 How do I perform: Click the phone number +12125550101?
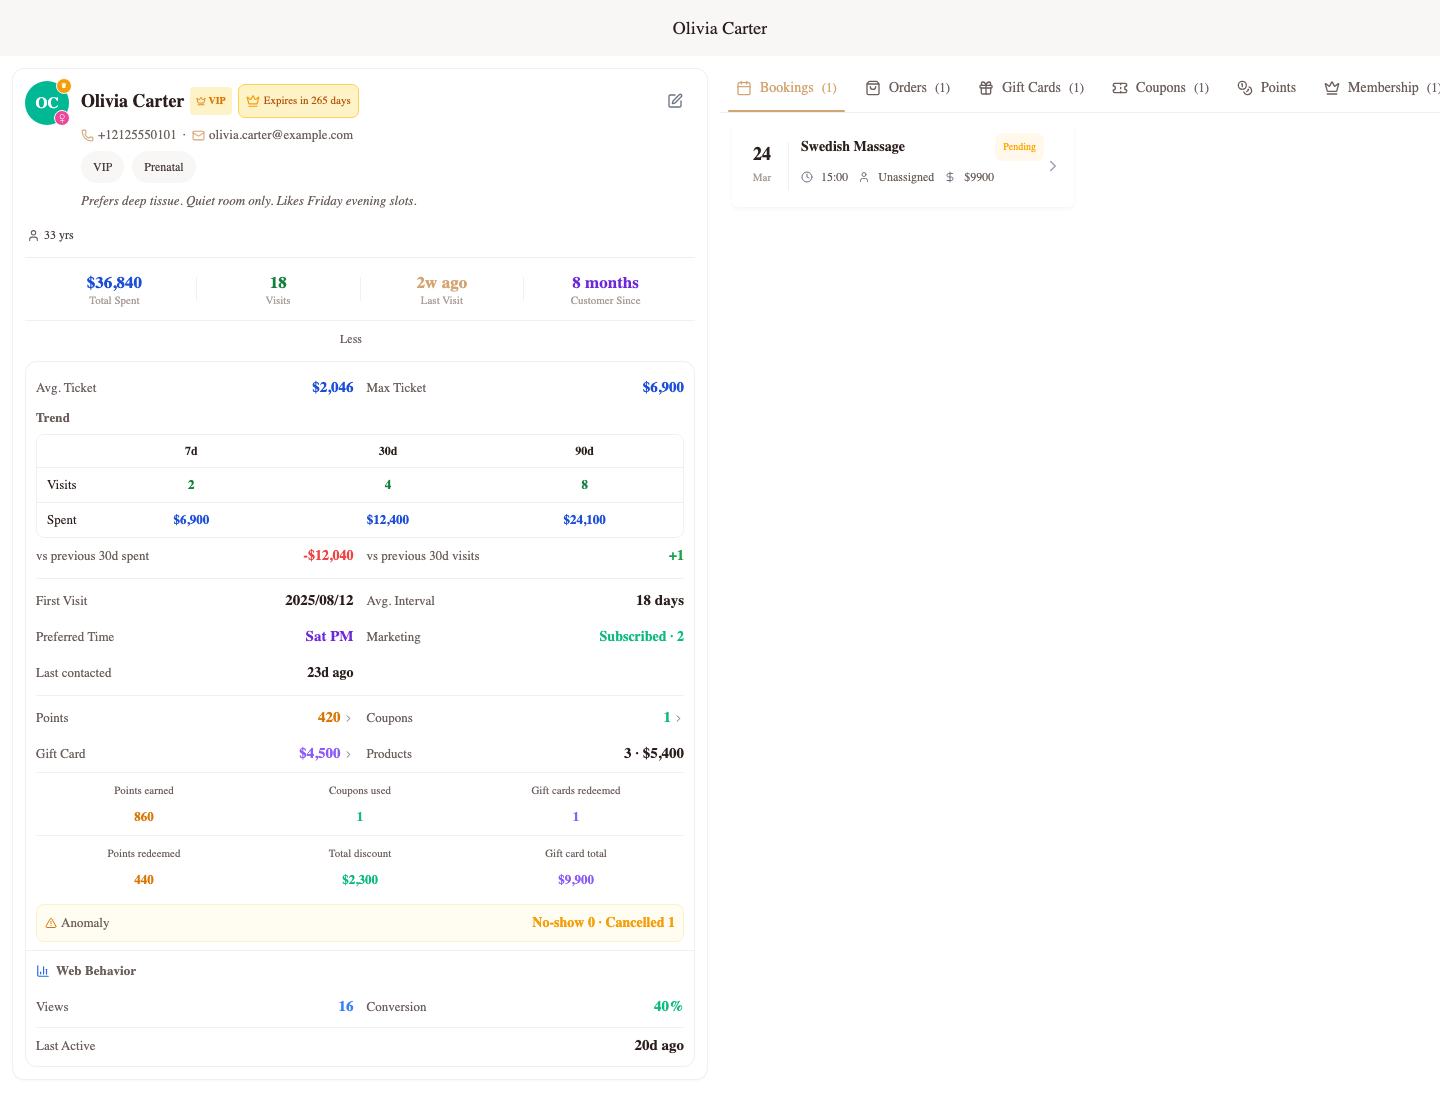(x=137, y=135)
